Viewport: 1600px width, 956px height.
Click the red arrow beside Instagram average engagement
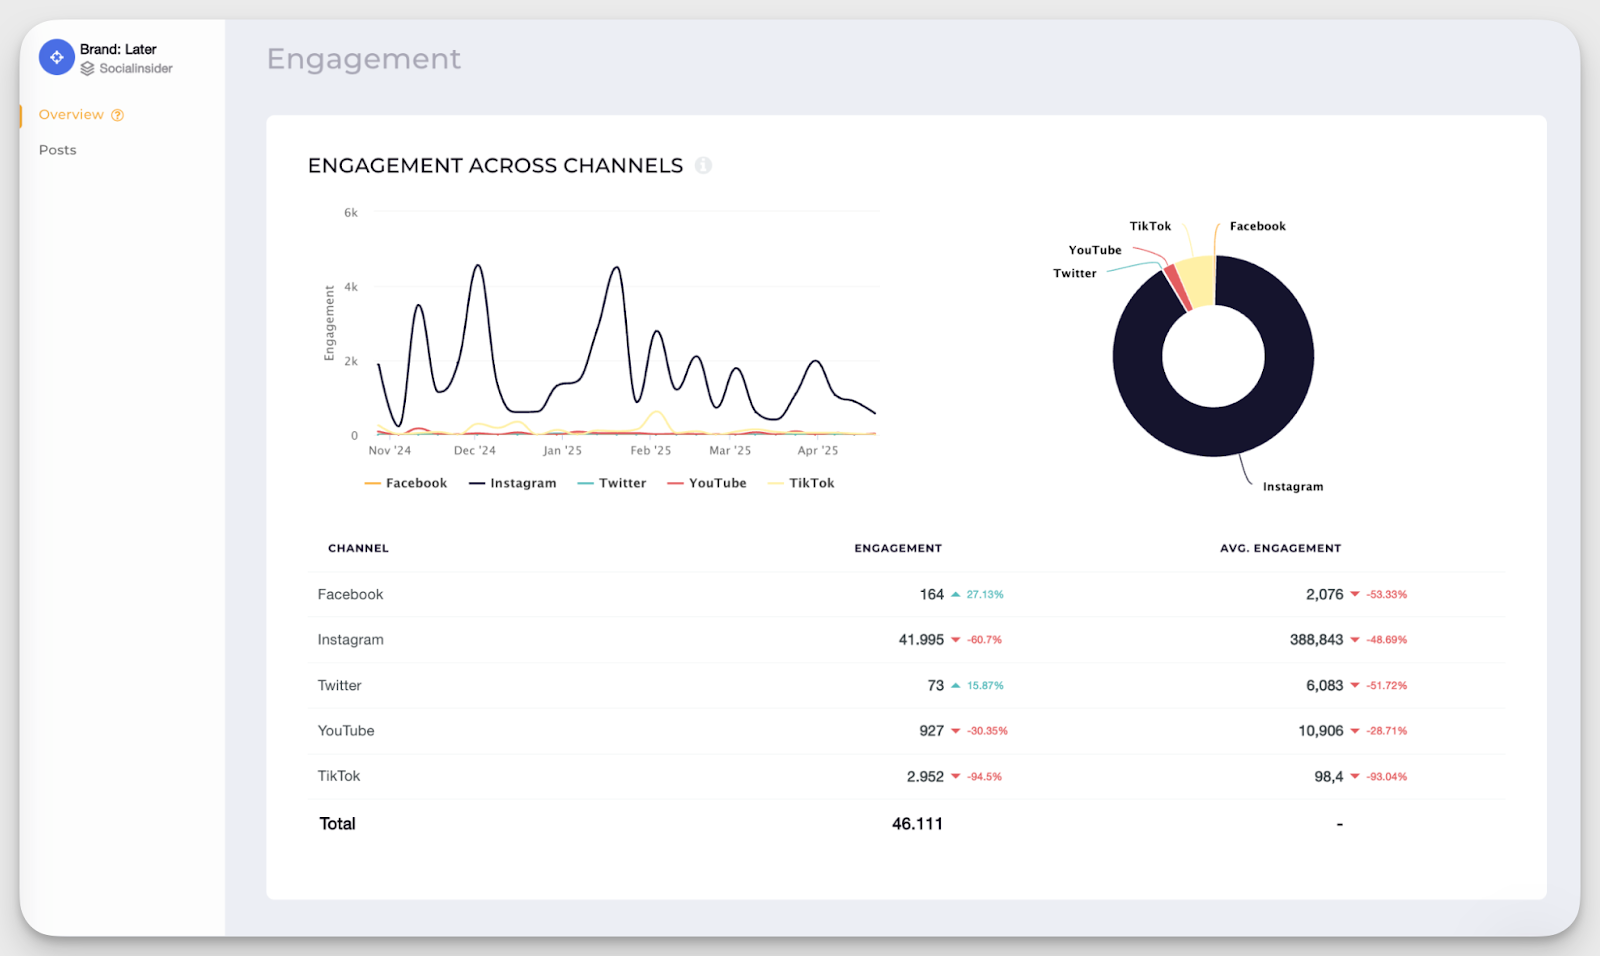tap(1355, 640)
